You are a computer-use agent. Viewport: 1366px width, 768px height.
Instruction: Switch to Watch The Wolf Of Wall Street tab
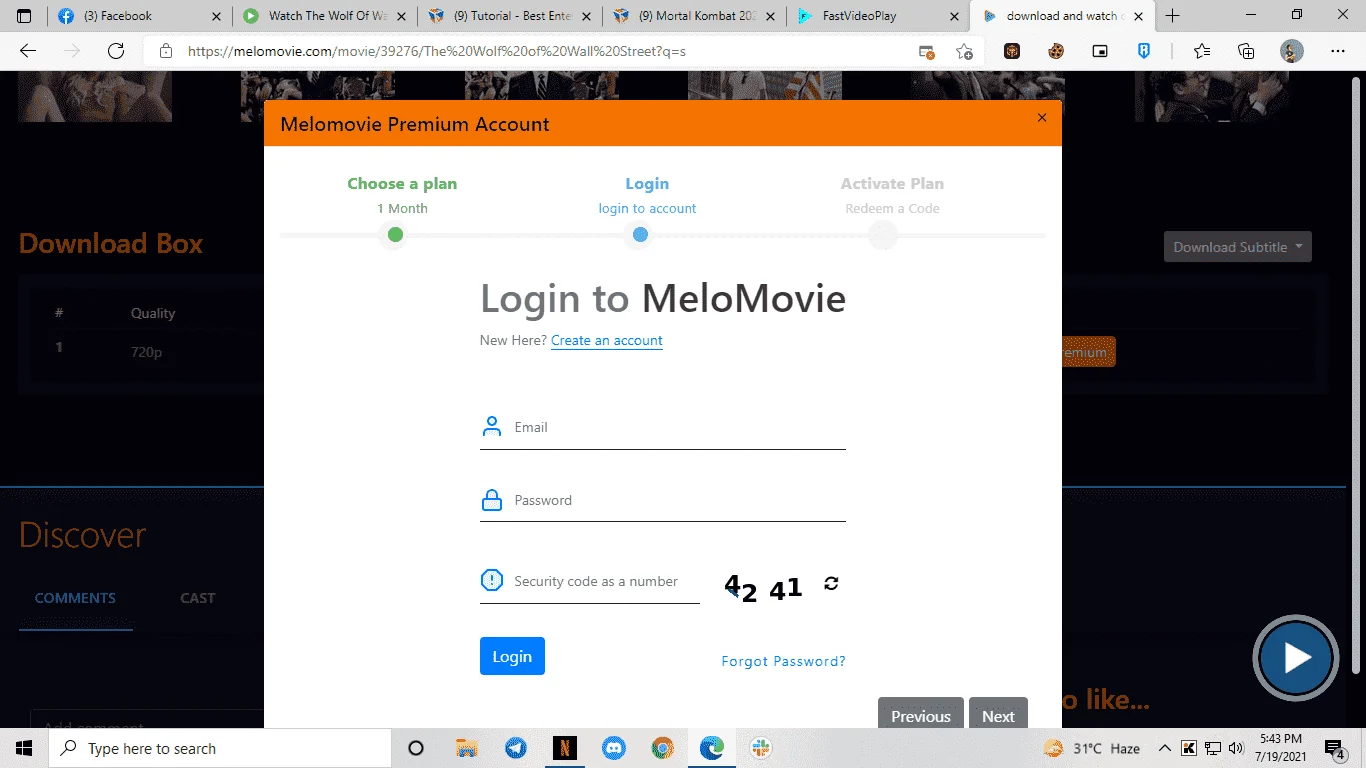[326, 16]
